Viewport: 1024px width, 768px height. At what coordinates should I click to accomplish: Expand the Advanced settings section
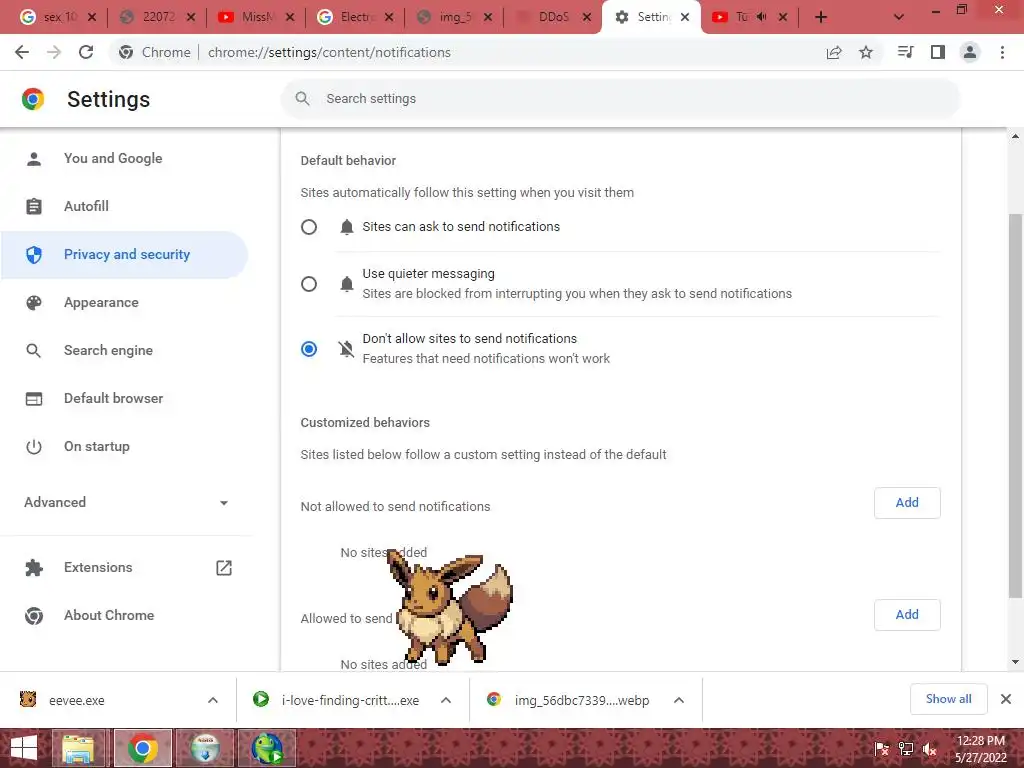point(125,502)
